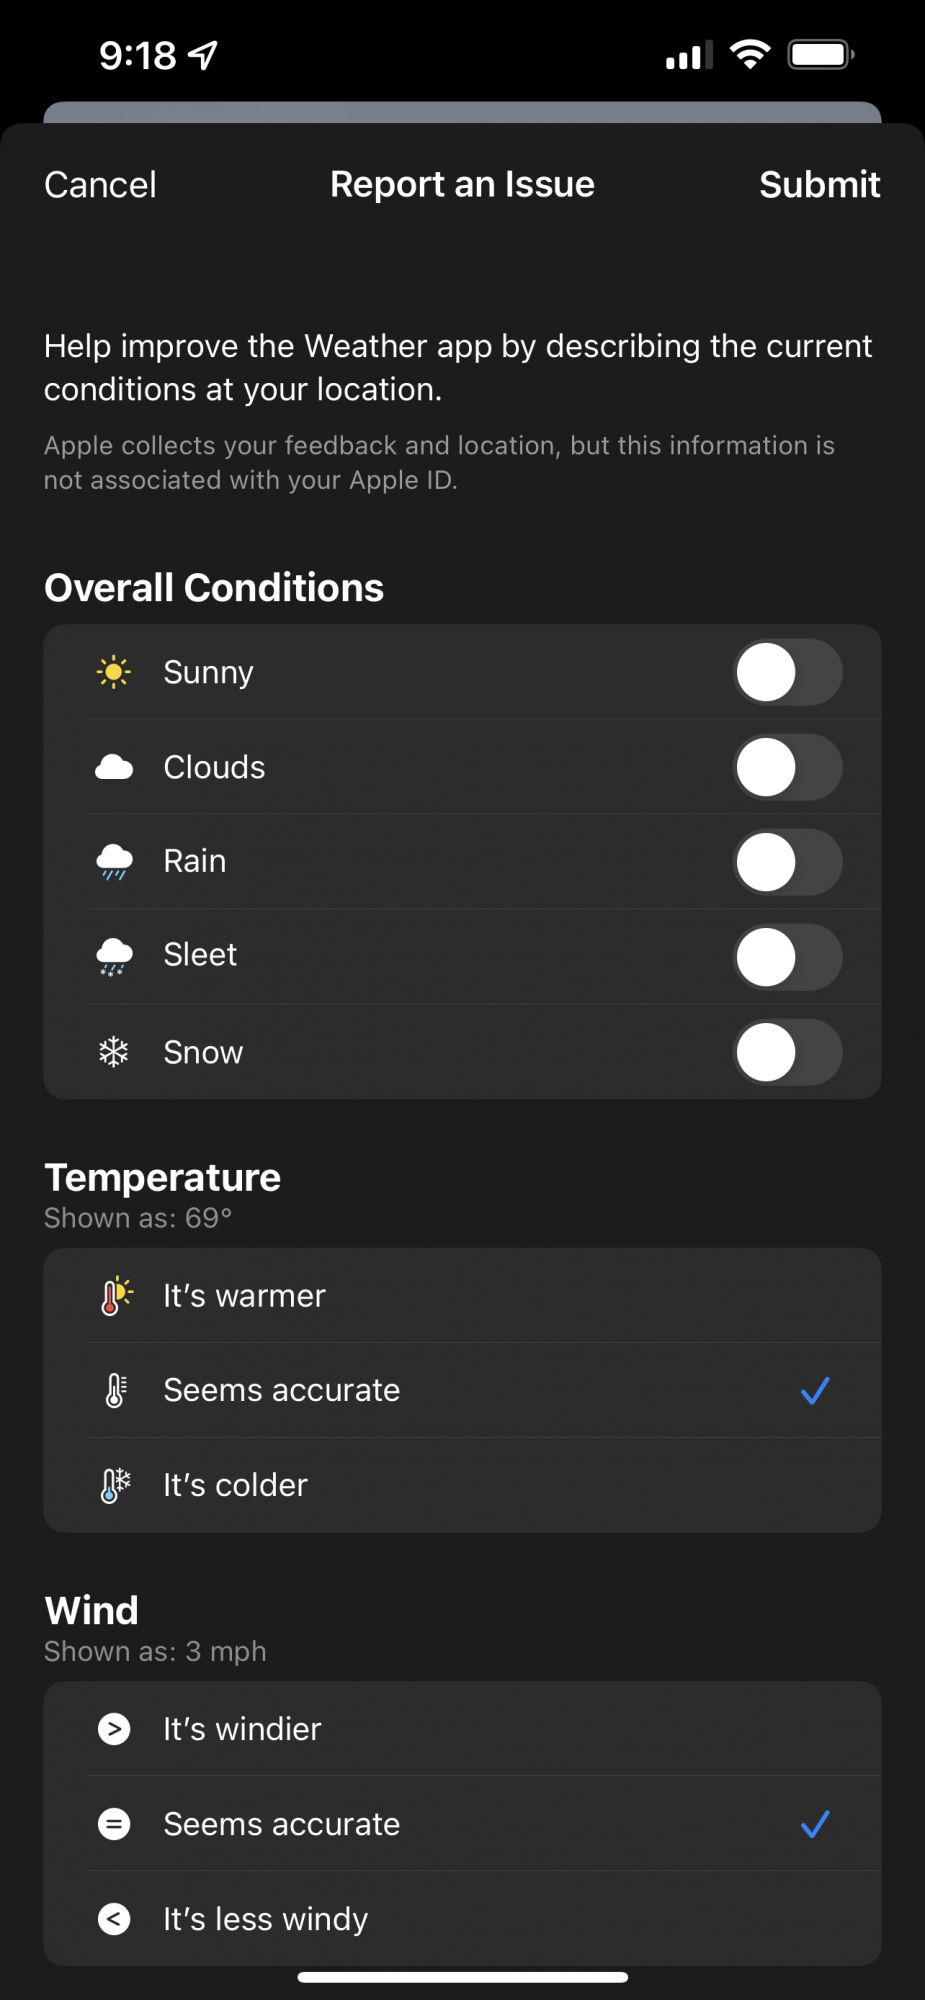Image resolution: width=925 pixels, height=2000 pixels.
Task: Select "It's warmer" temperature option
Action: (245, 1296)
